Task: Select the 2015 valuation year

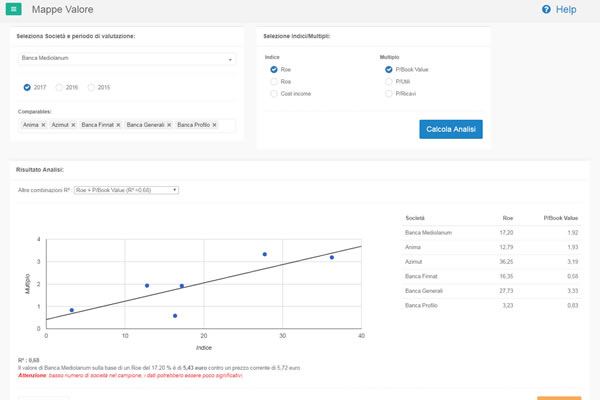Action: coord(91,87)
